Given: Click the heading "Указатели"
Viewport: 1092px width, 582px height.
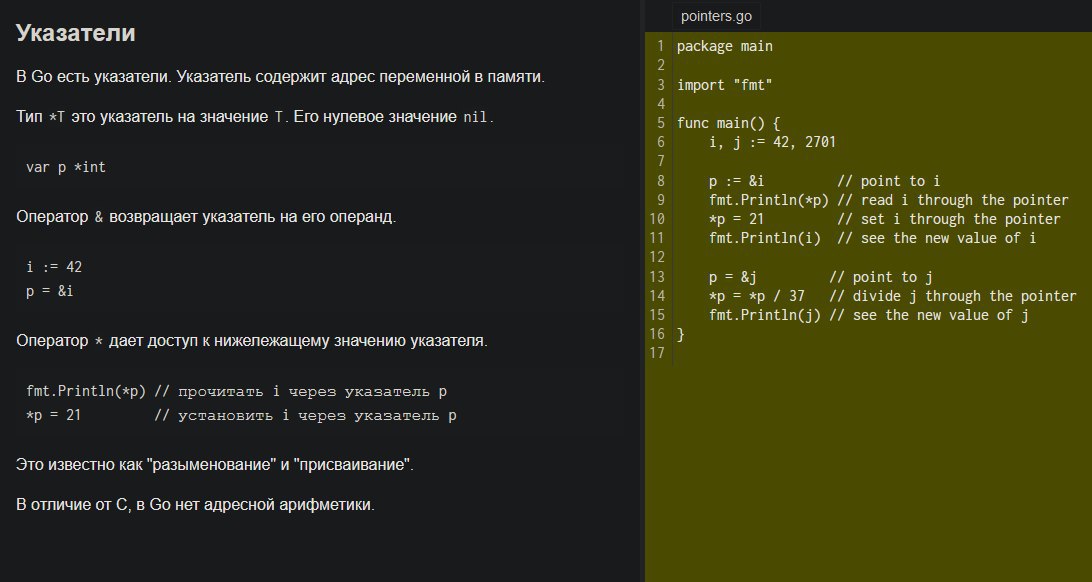Looking at the screenshot, I should click(x=75, y=33).
